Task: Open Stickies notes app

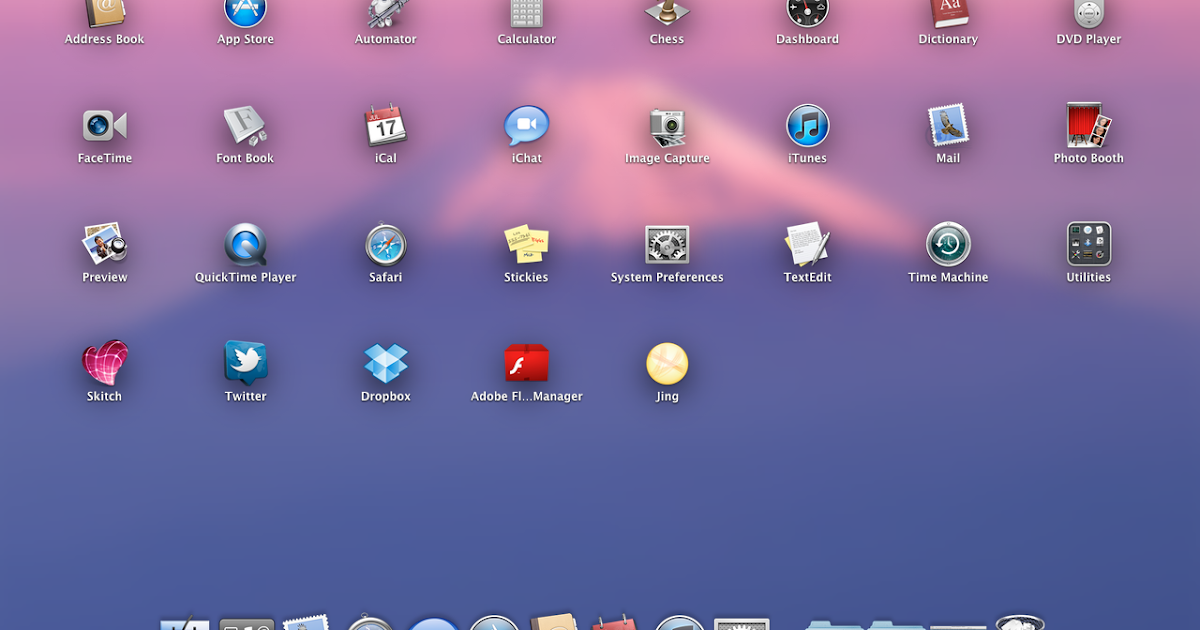Action: pyautogui.click(x=527, y=245)
